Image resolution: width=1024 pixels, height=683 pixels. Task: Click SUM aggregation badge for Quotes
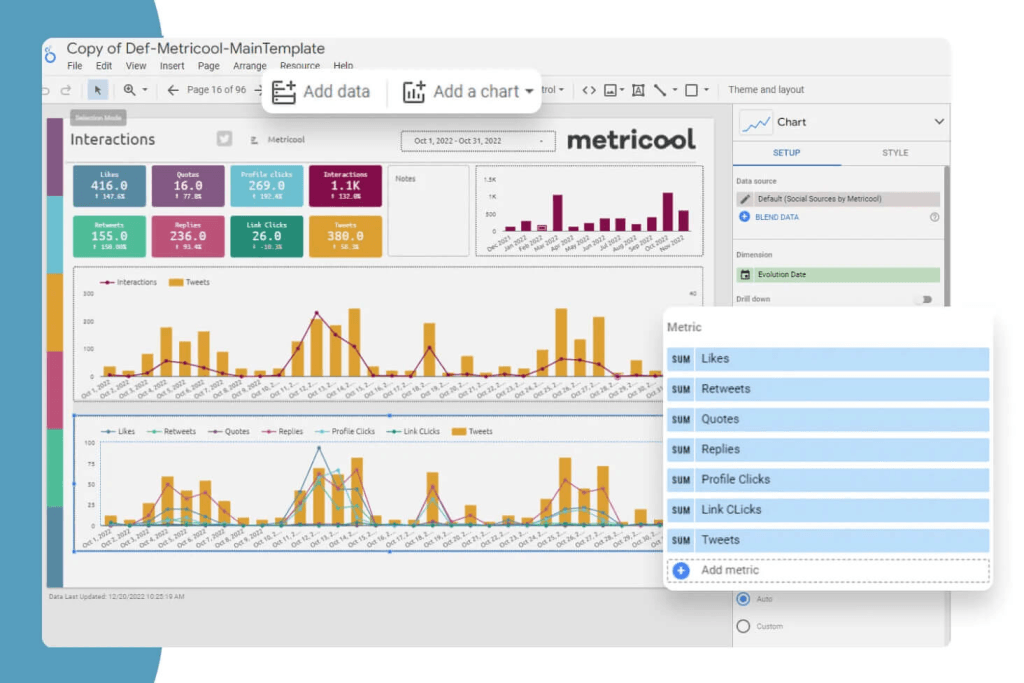point(681,419)
